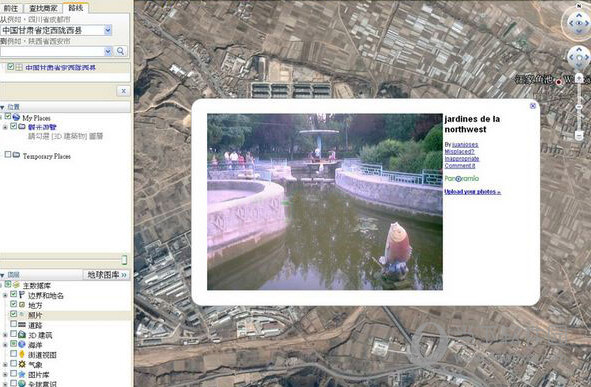This screenshot has height=387, width=591.
Task: Toggle the 边界和地名 layer checkbox
Action: [x=13, y=294]
